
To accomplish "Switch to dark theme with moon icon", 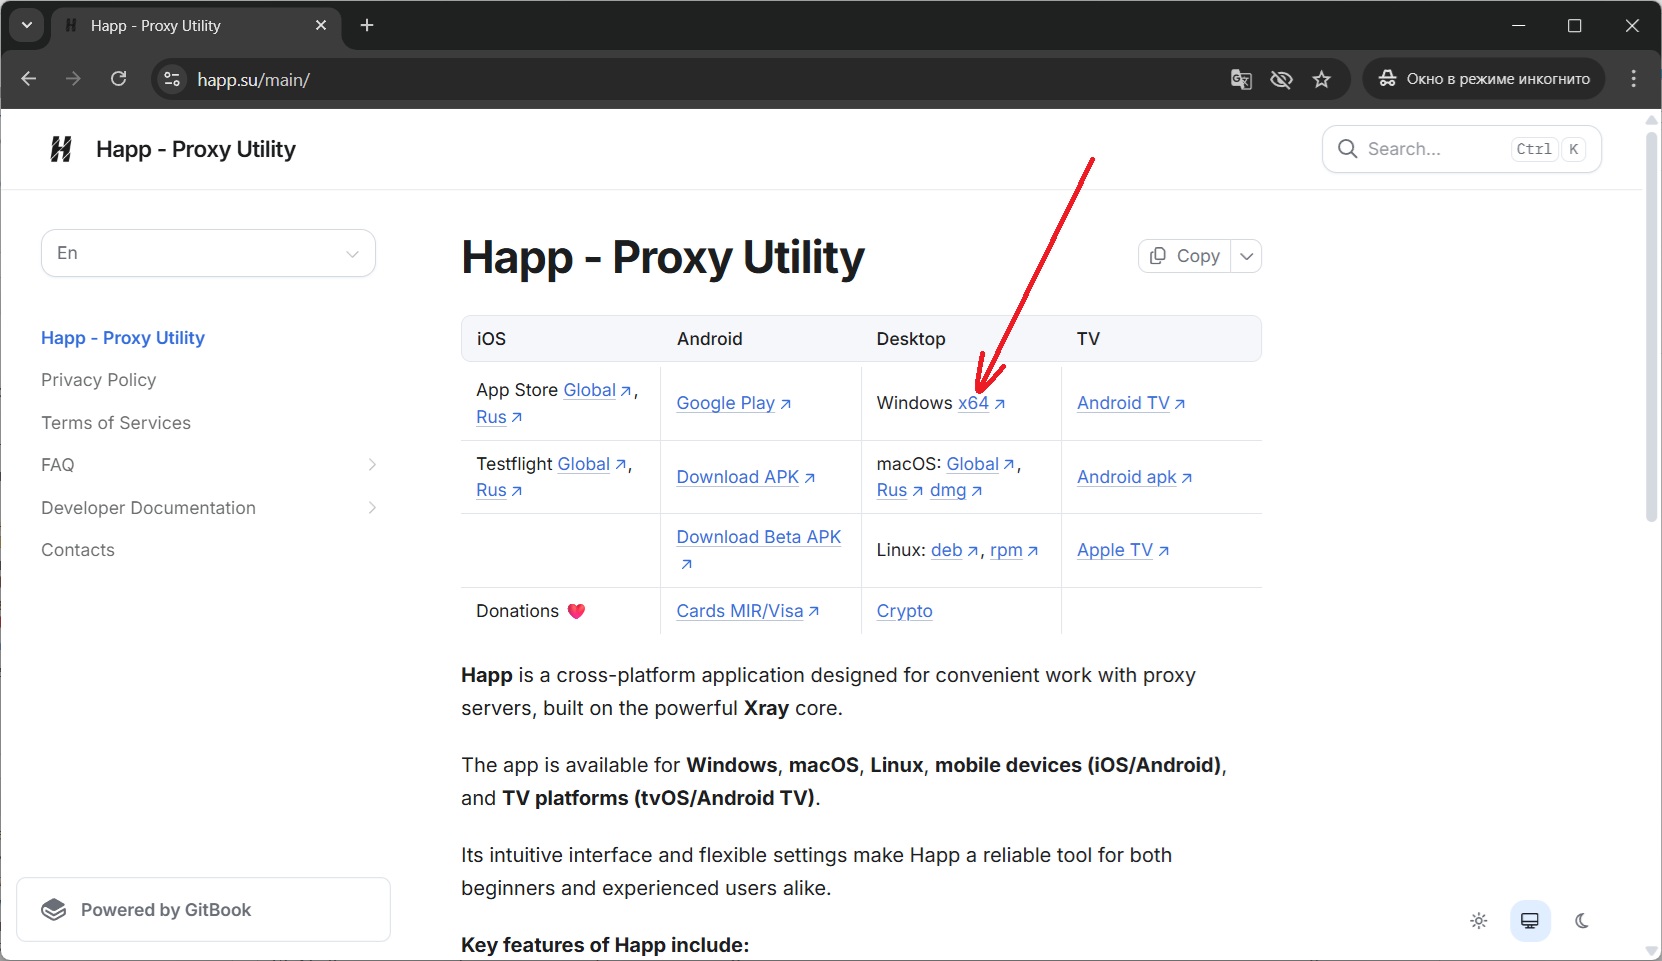I will tap(1582, 921).
